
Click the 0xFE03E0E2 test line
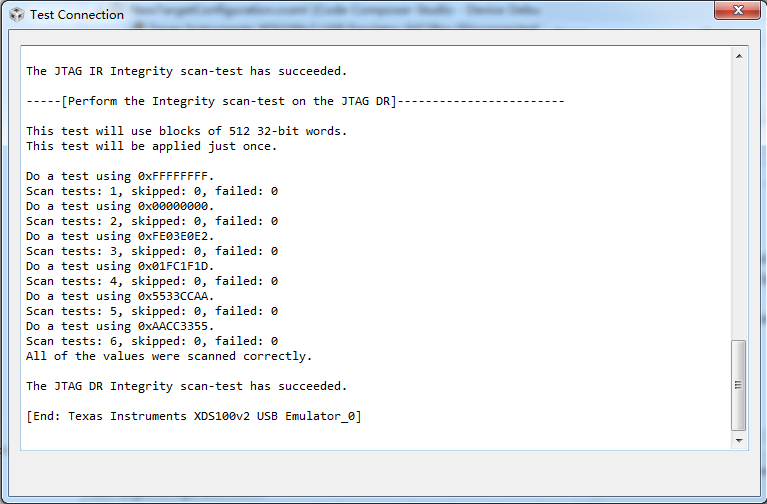pyautogui.click(x=120, y=236)
